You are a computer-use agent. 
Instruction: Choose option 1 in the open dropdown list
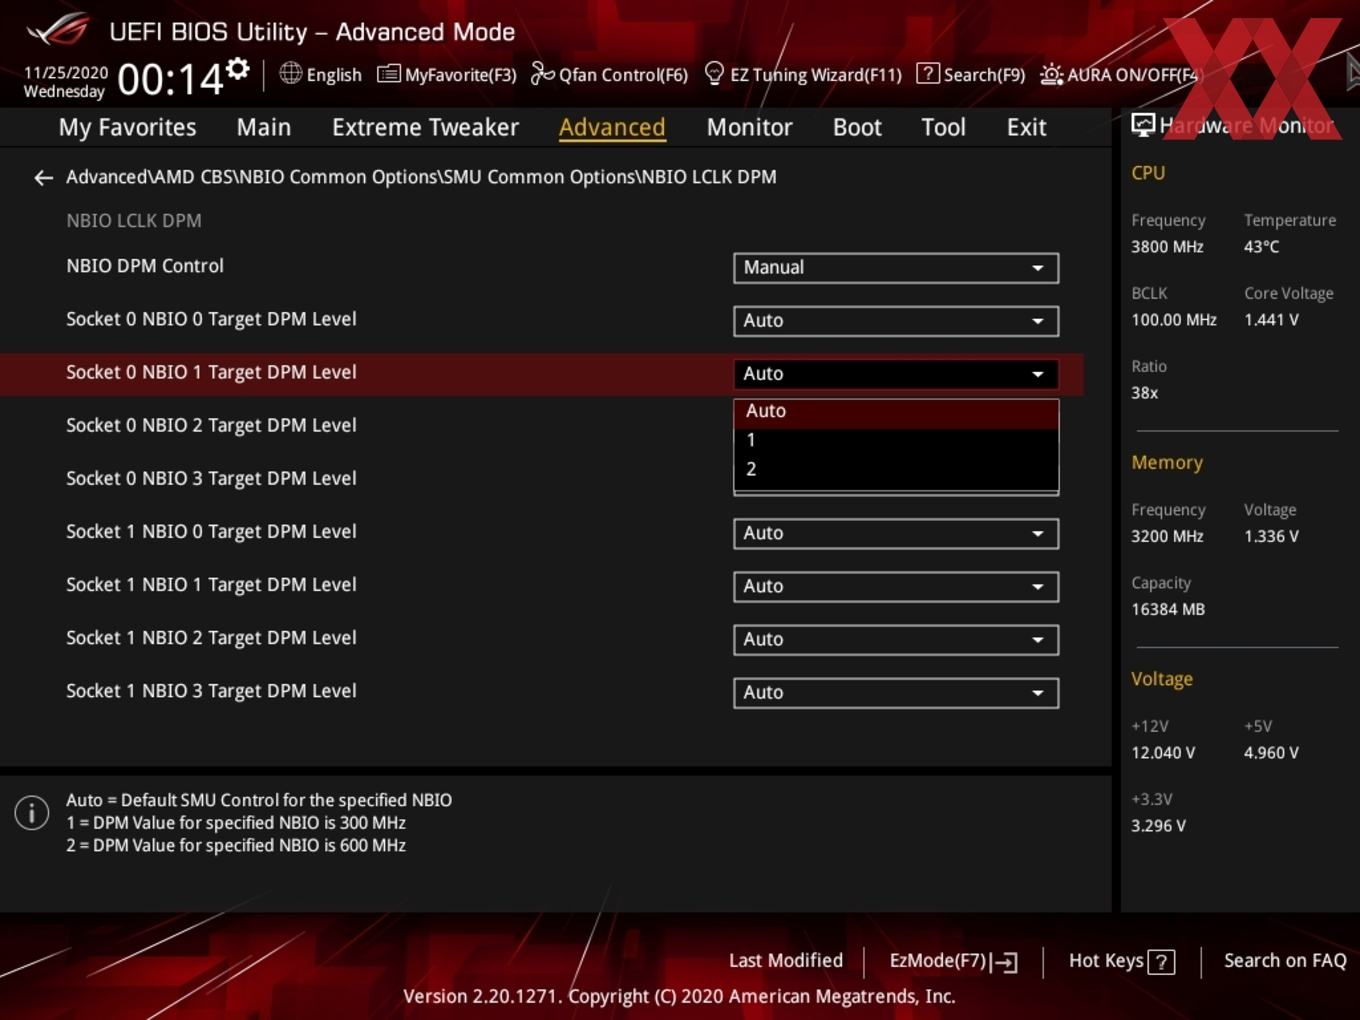pos(896,441)
